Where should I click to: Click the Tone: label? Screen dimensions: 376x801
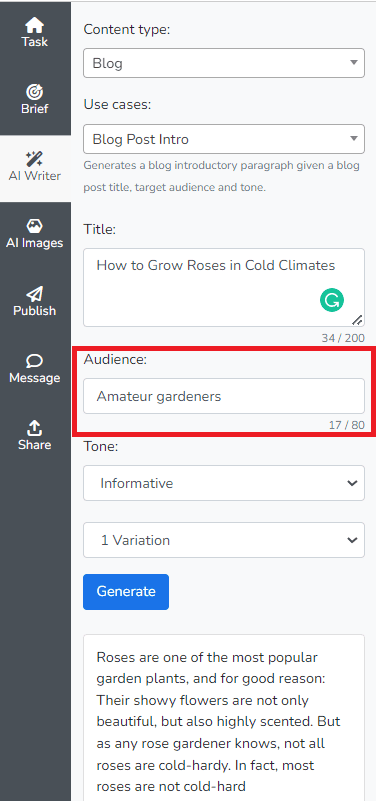click(x=101, y=447)
